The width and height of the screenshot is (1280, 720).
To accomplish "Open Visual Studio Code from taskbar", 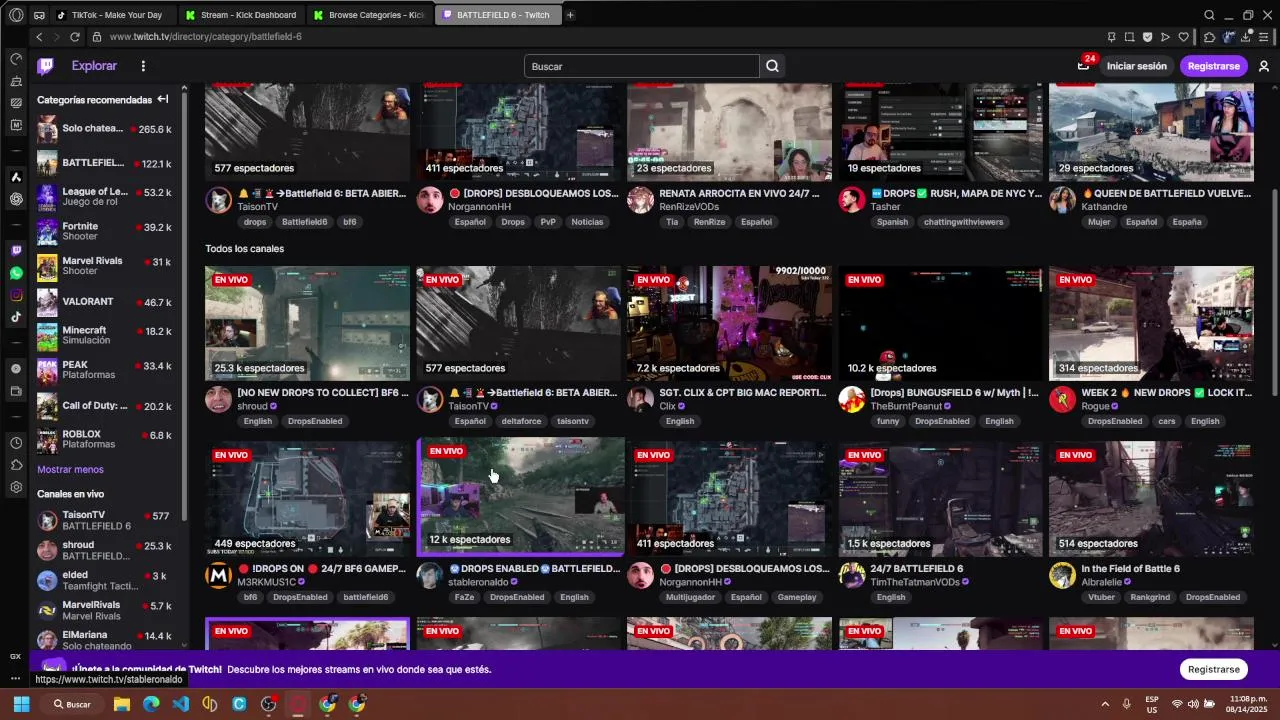I will pyautogui.click(x=180, y=704).
